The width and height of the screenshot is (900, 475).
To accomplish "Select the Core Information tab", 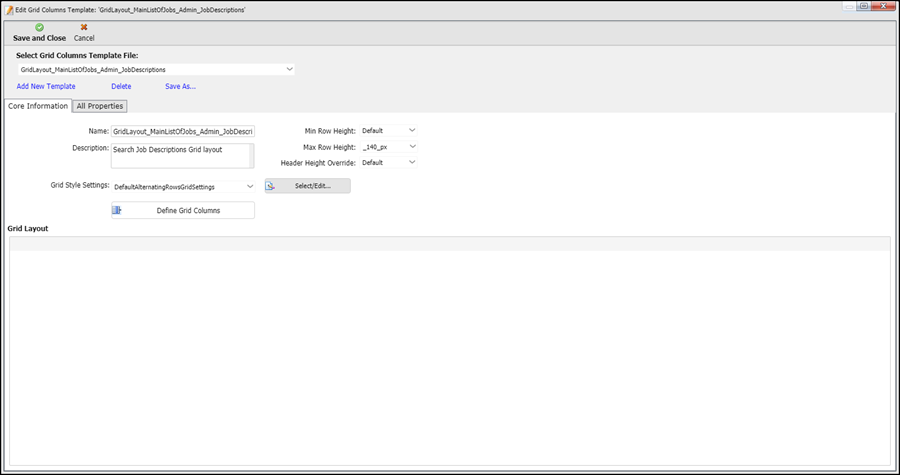I will point(38,106).
